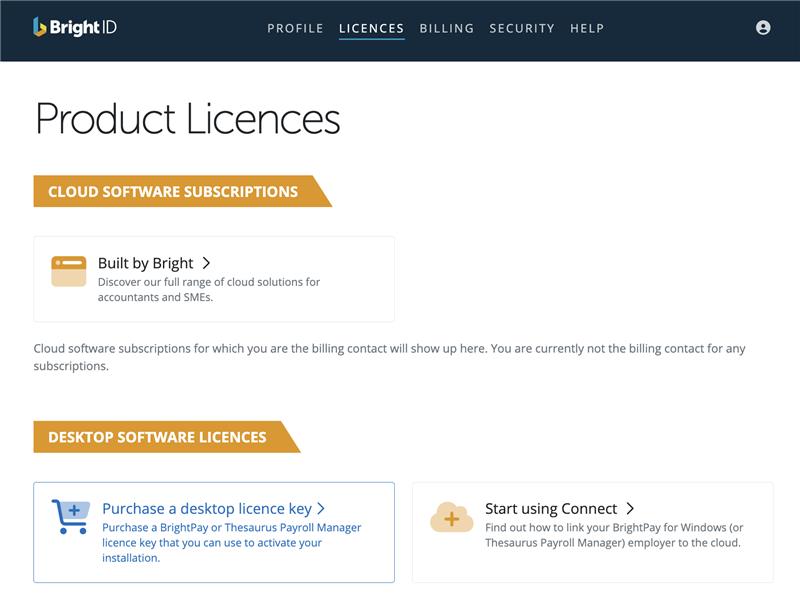800x596 pixels.
Task: Click the Built by Bright browser window icon
Action: tap(69, 271)
